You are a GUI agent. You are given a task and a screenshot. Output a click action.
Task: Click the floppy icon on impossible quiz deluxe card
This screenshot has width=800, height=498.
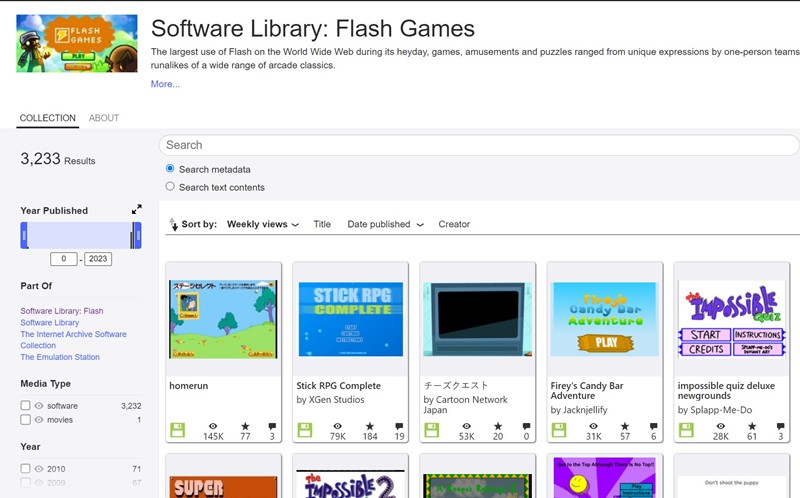click(x=686, y=430)
